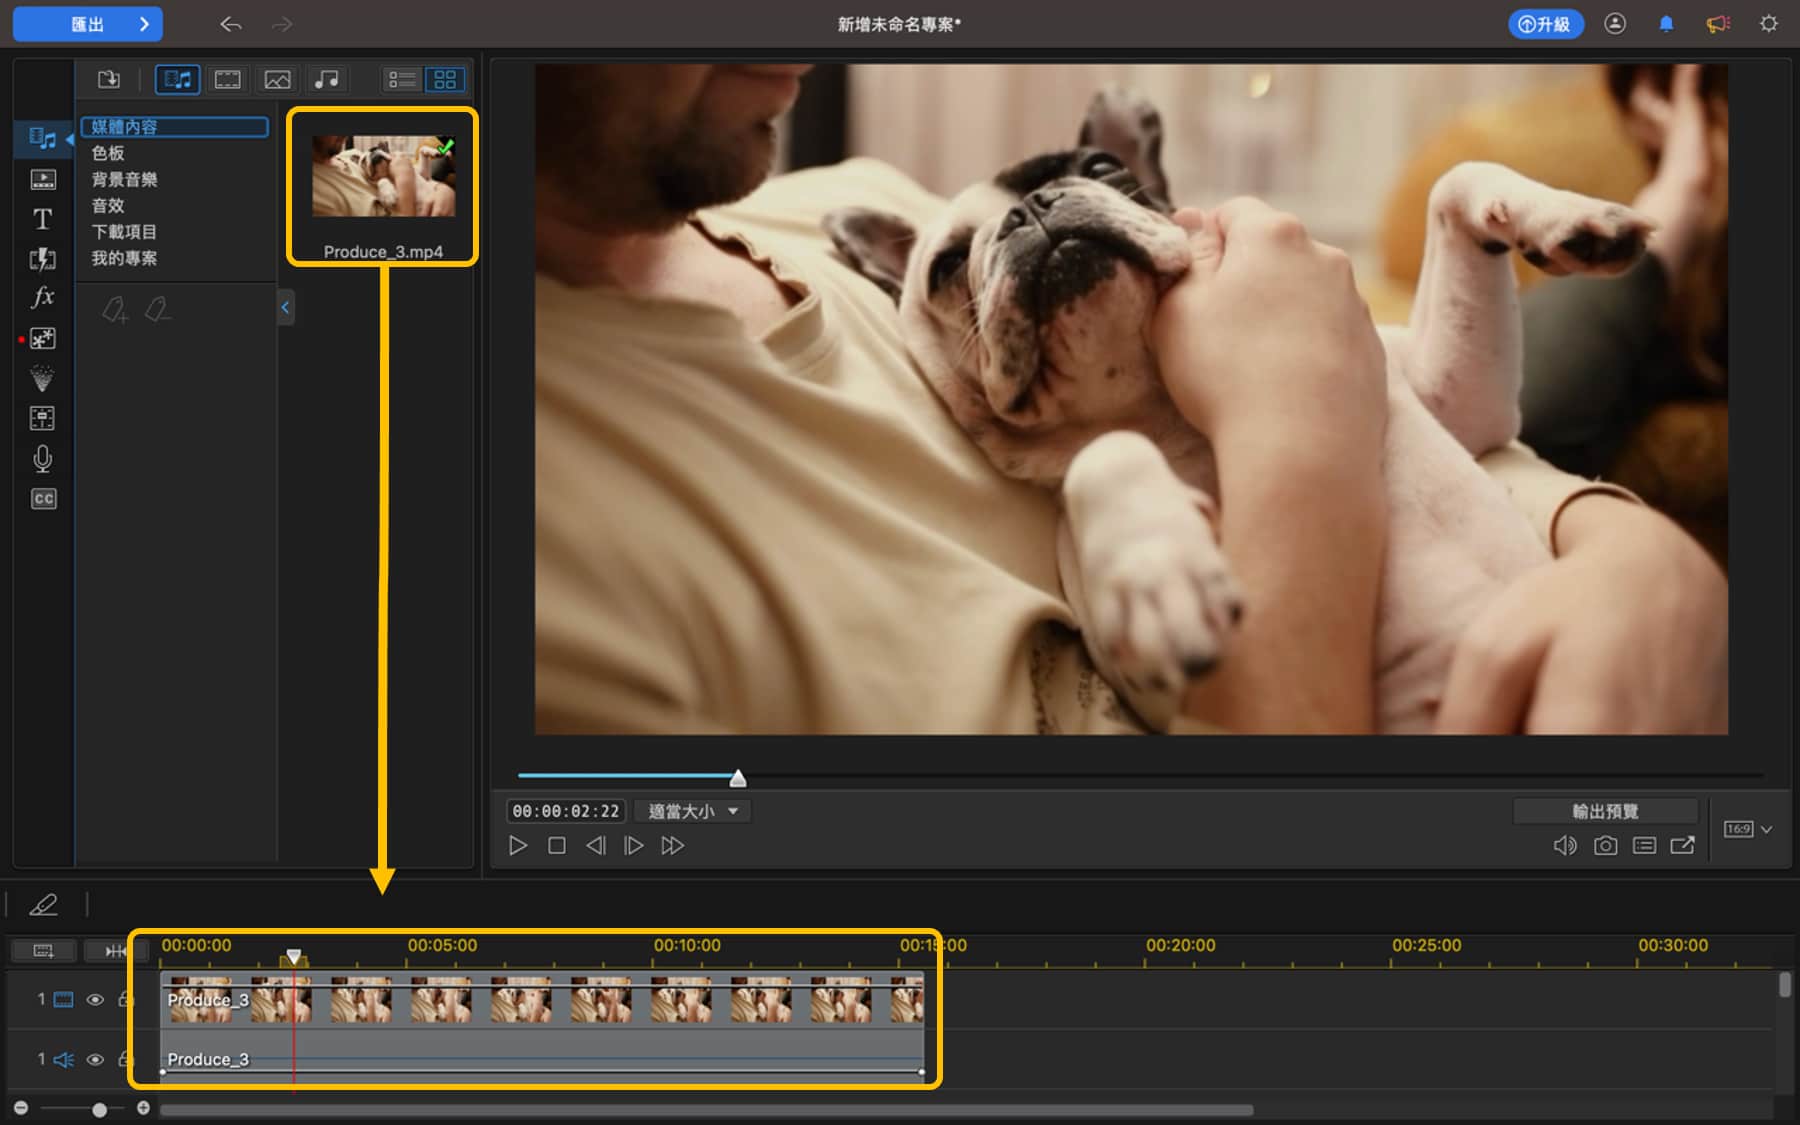Image resolution: width=1800 pixels, height=1125 pixels.
Task: Open preview quality settings icon
Action: coord(1644,846)
